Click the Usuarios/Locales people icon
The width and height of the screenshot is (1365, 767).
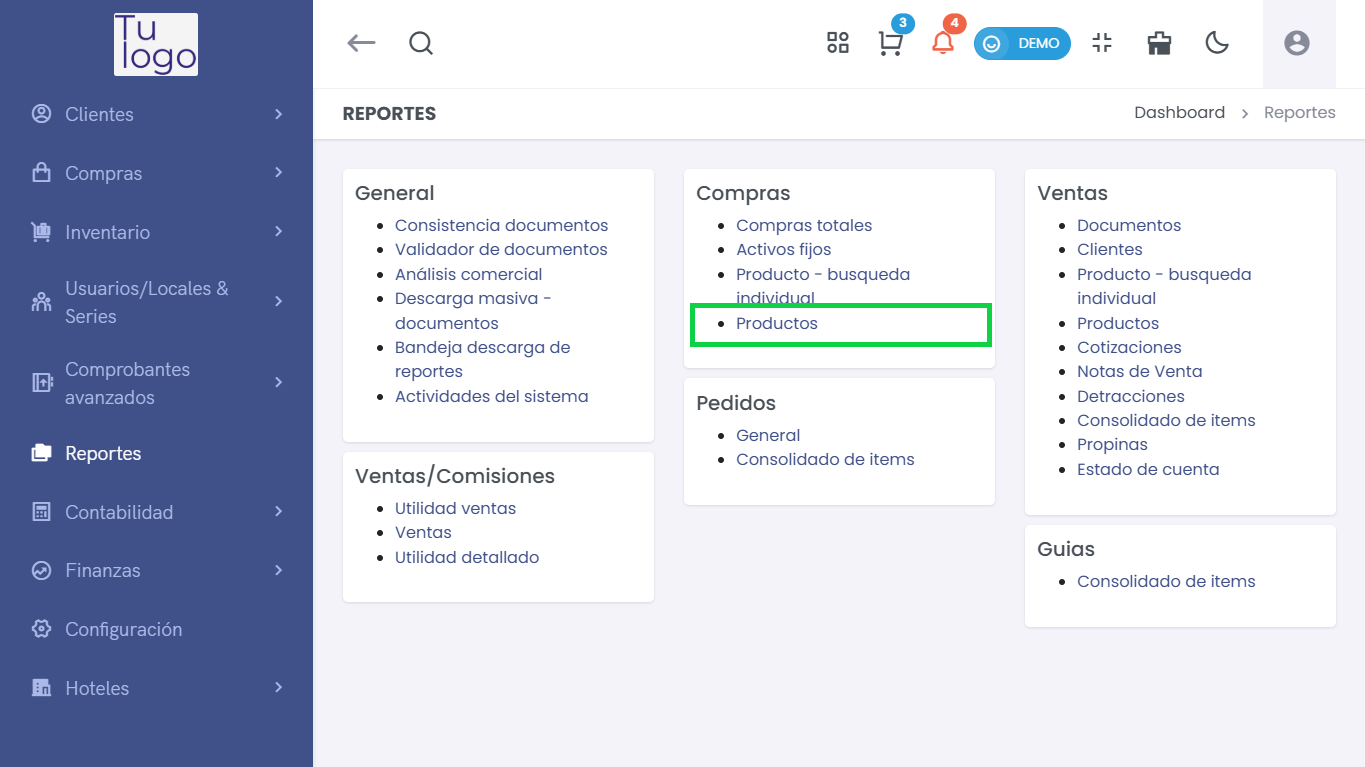tap(41, 302)
